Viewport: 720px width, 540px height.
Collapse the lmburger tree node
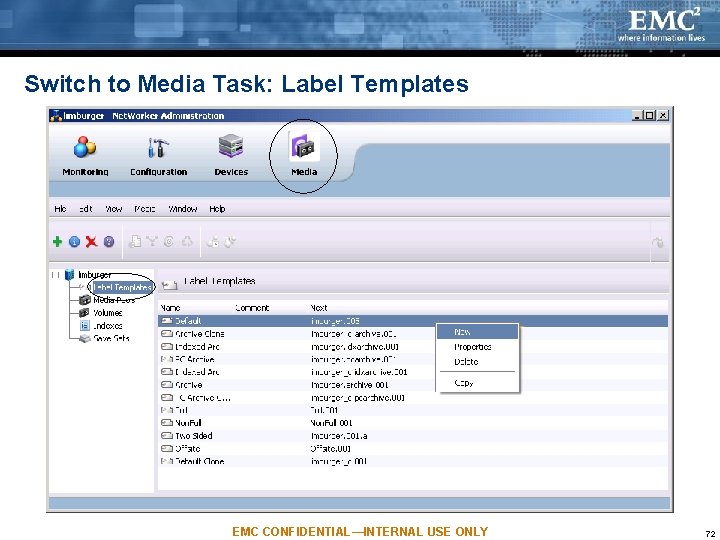(x=55, y=275)
